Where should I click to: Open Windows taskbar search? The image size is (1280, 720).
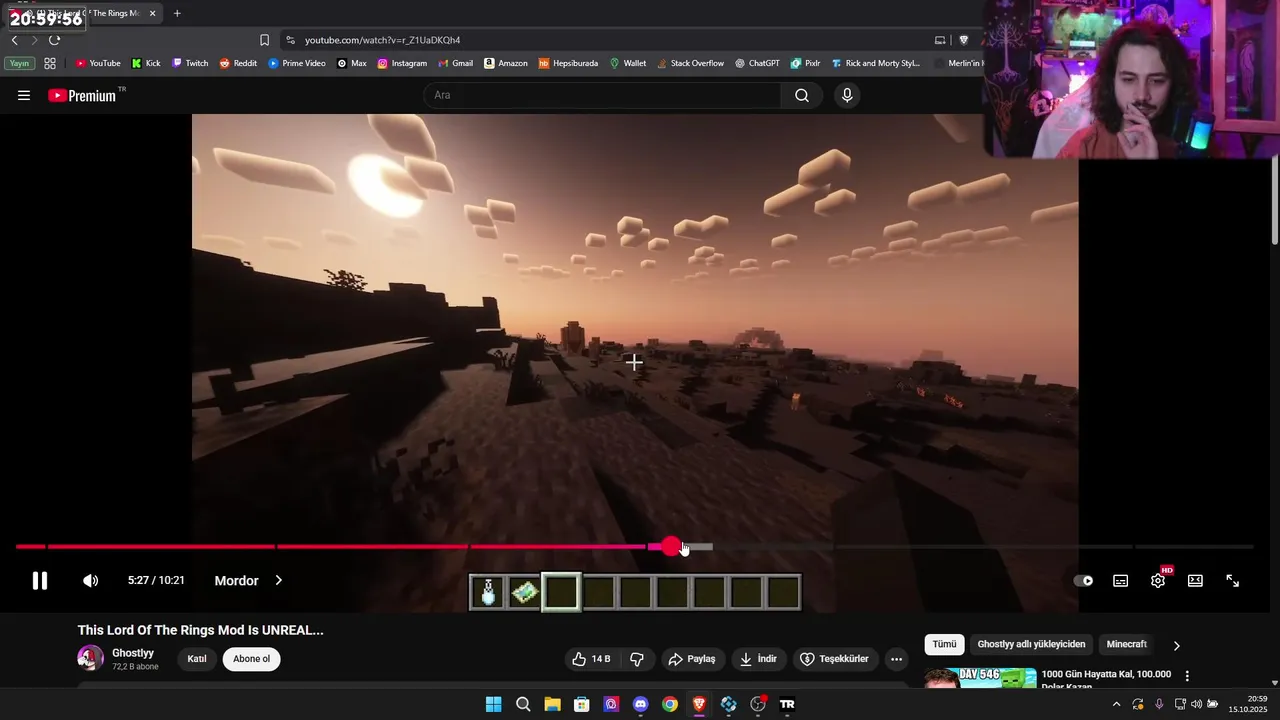tap(523, 704)
